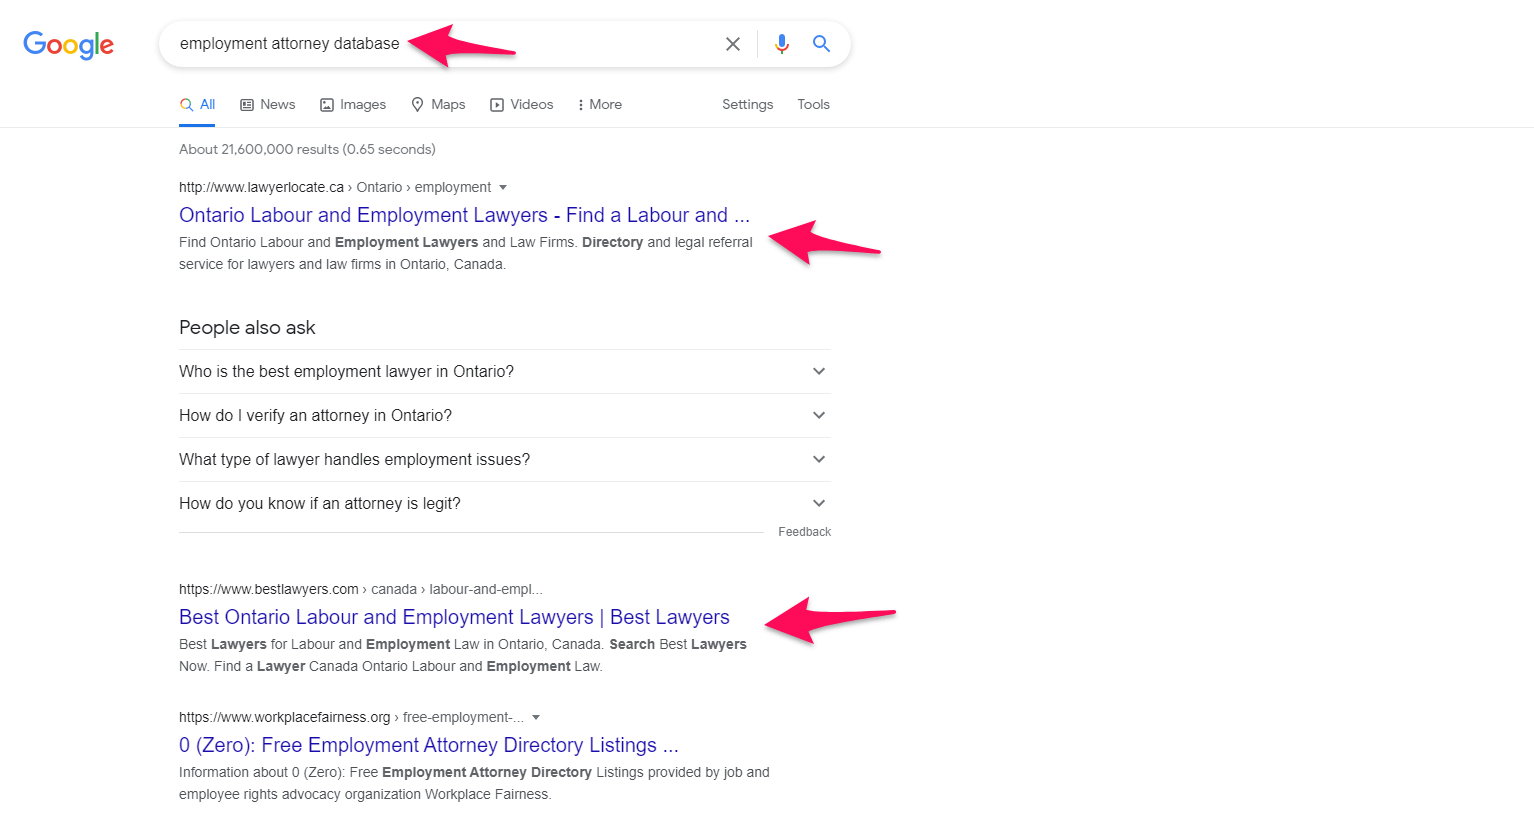Open Google search Settings
The width and height of the screenshot is (1534, 824).
point(747,104)
